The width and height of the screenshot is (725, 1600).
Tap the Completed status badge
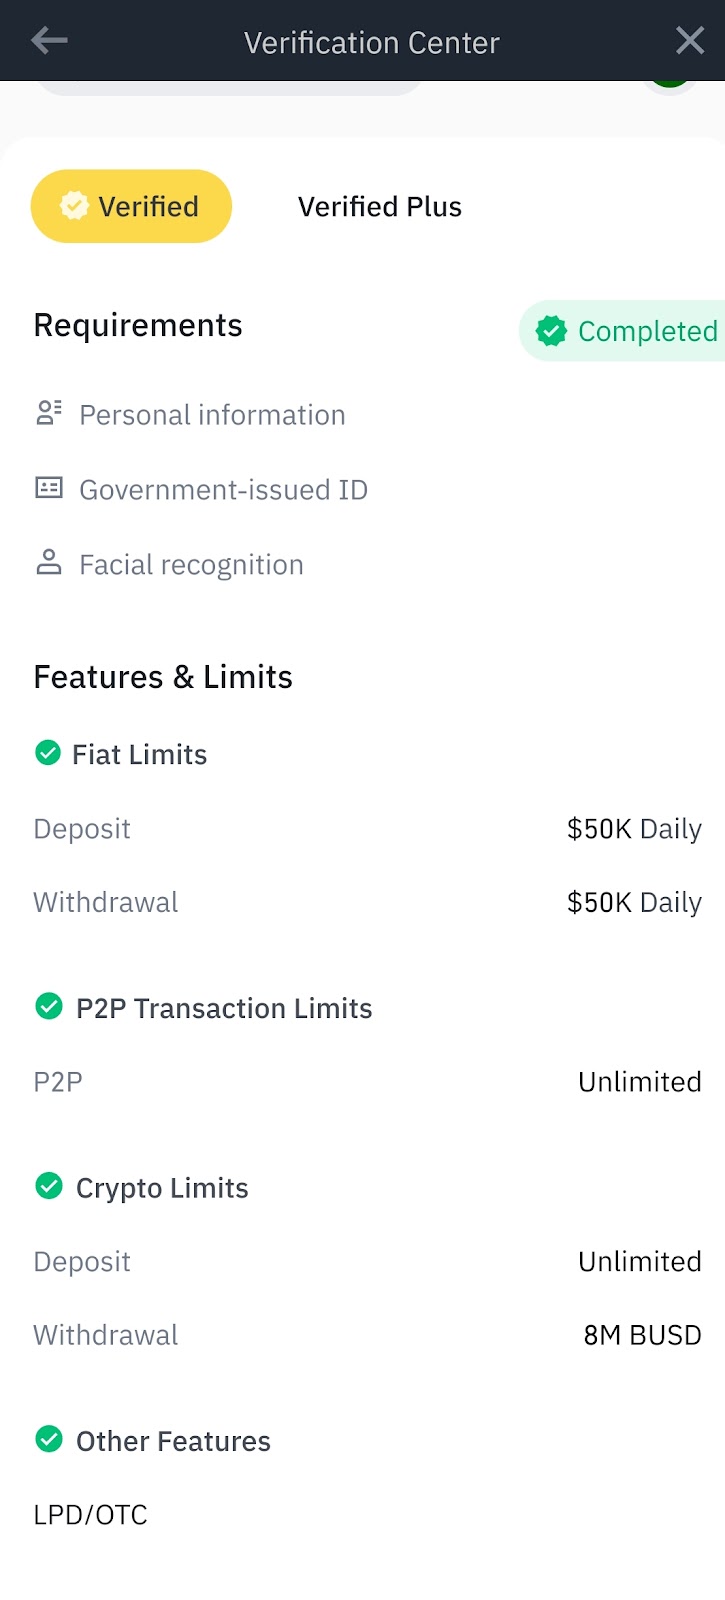click(x=627, y=331)
